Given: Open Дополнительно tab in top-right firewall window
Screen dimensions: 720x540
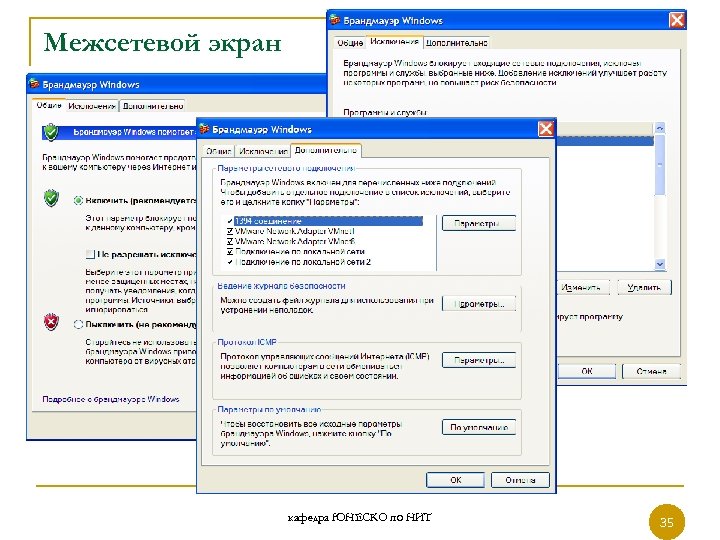Looking at the screenshot, I should [456, 43].
